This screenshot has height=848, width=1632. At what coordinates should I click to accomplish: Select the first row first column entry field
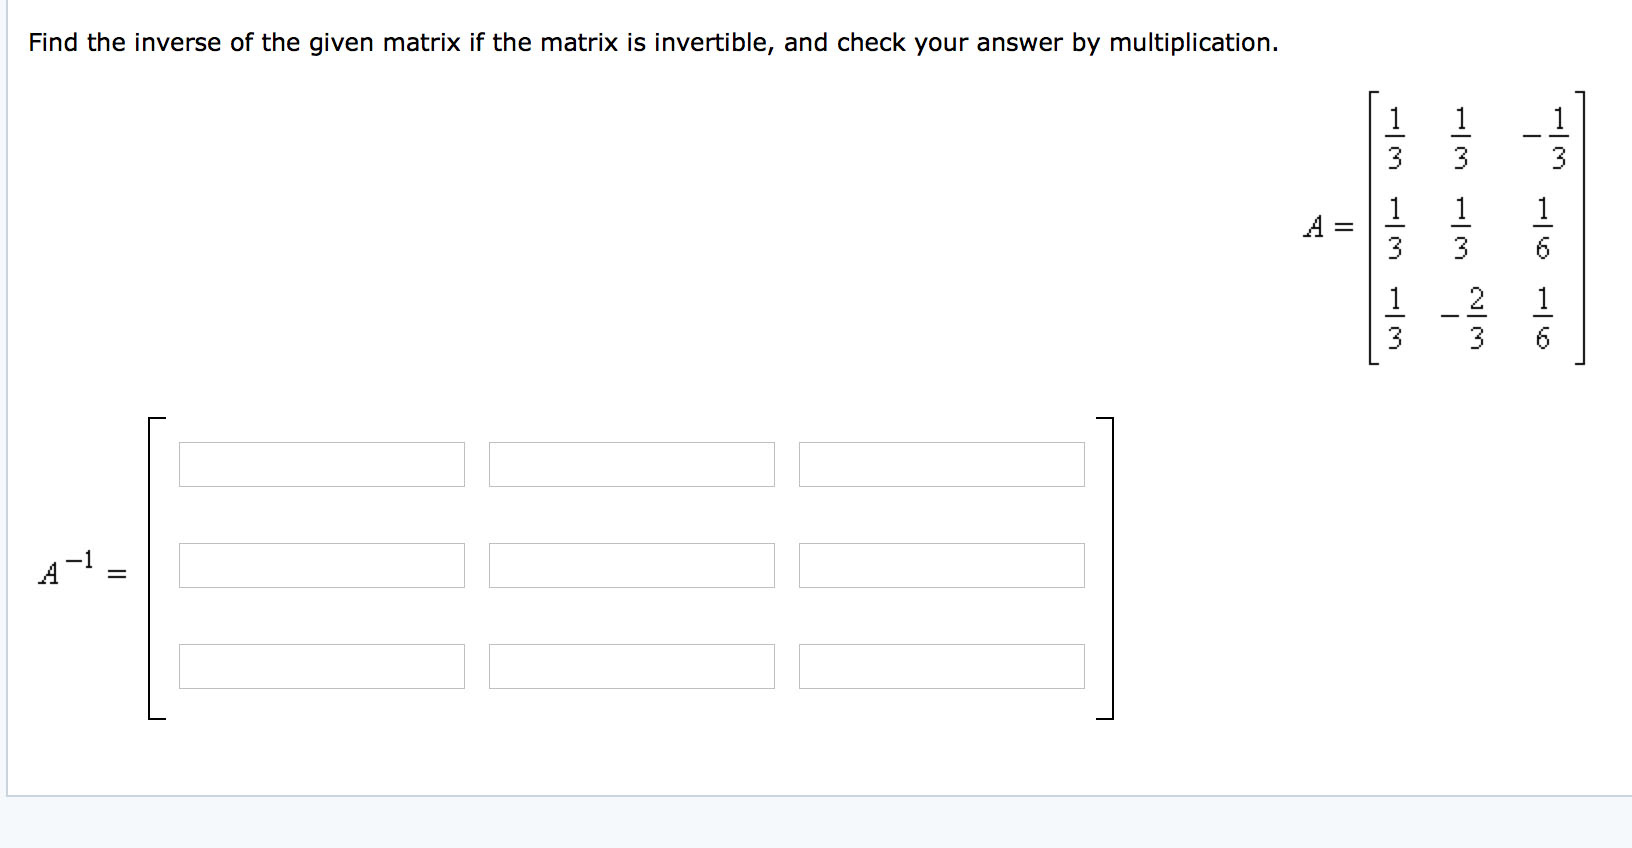[x=322, y=464]
